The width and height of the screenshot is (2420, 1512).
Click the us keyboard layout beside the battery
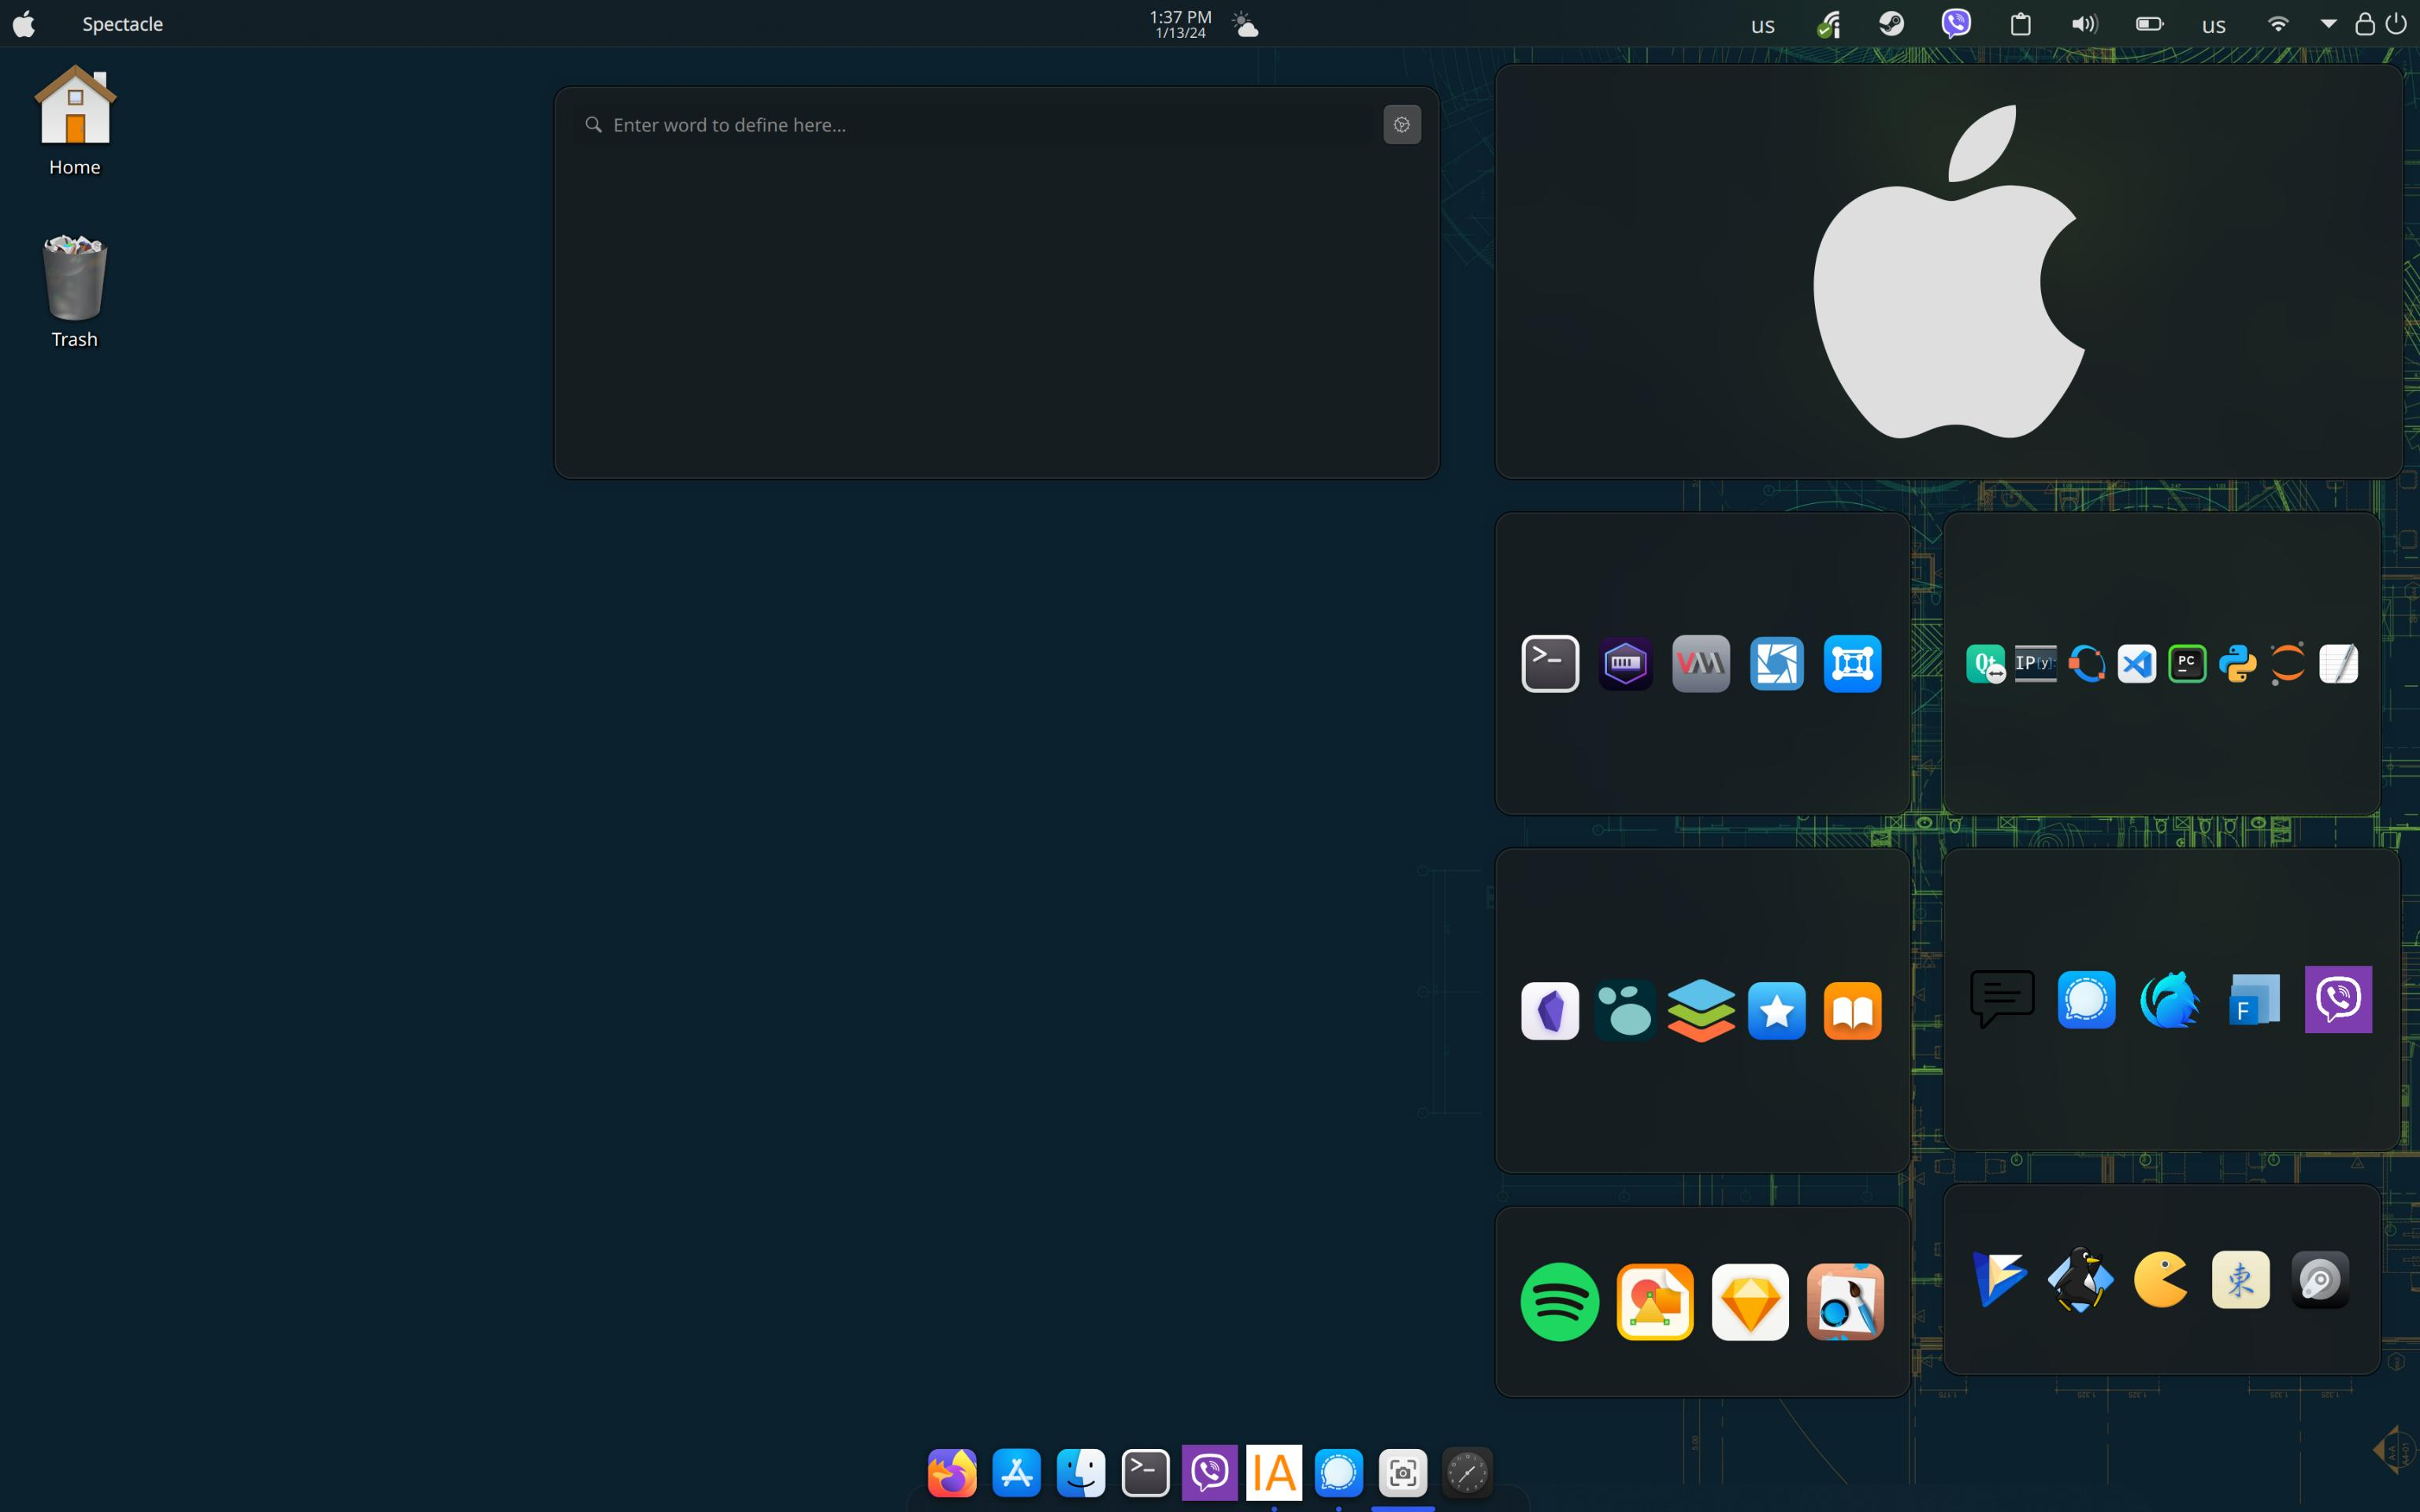tap(2213, 25)
